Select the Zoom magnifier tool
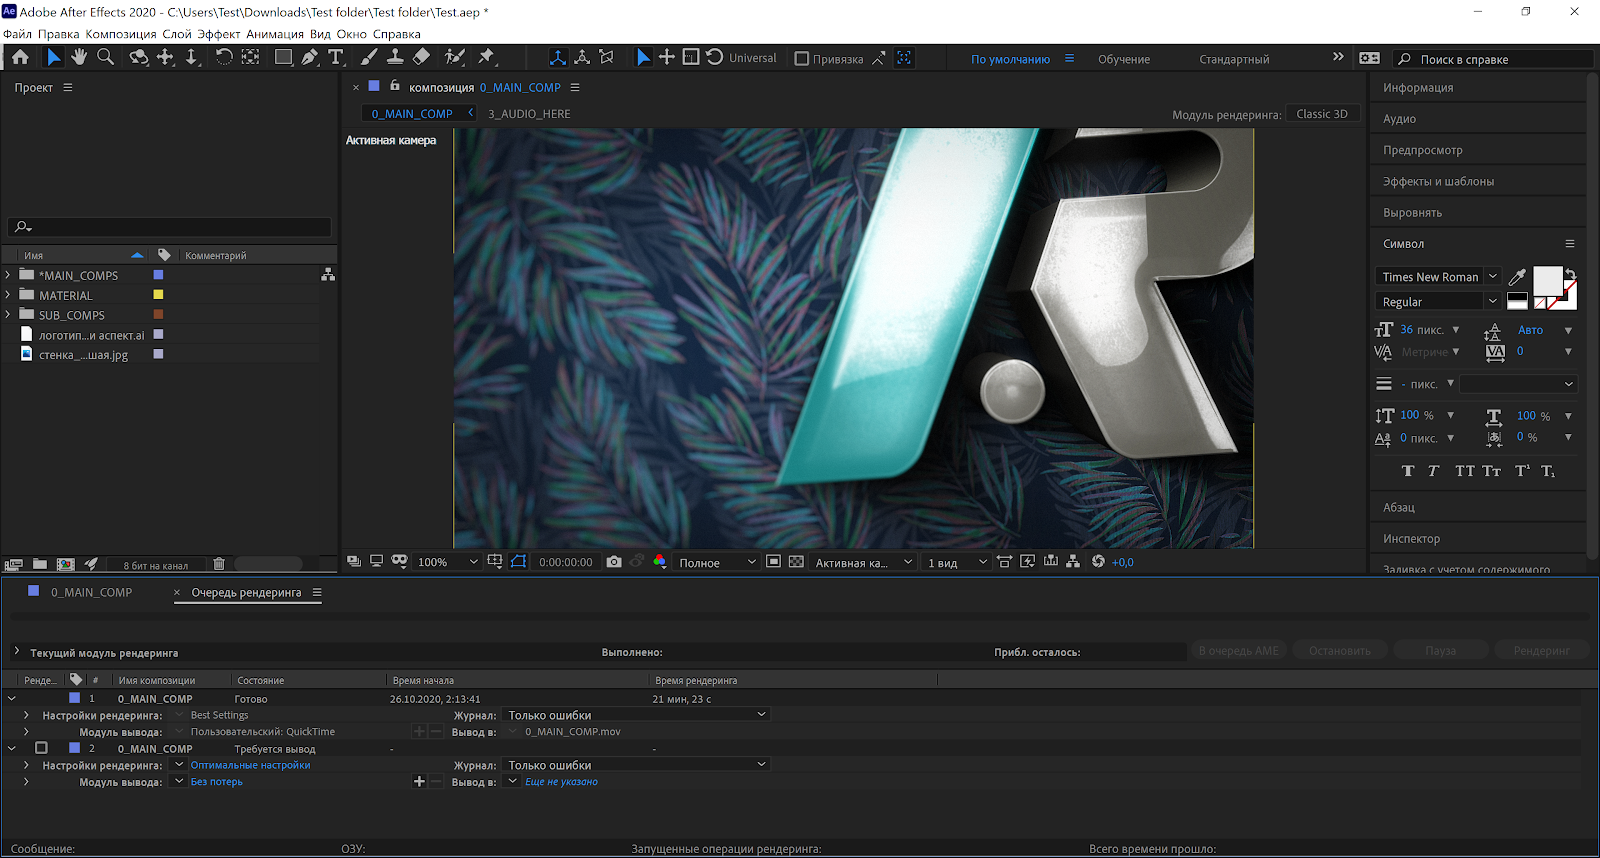The width and height of the screenshot is (1600, 858). click(105, 57)
